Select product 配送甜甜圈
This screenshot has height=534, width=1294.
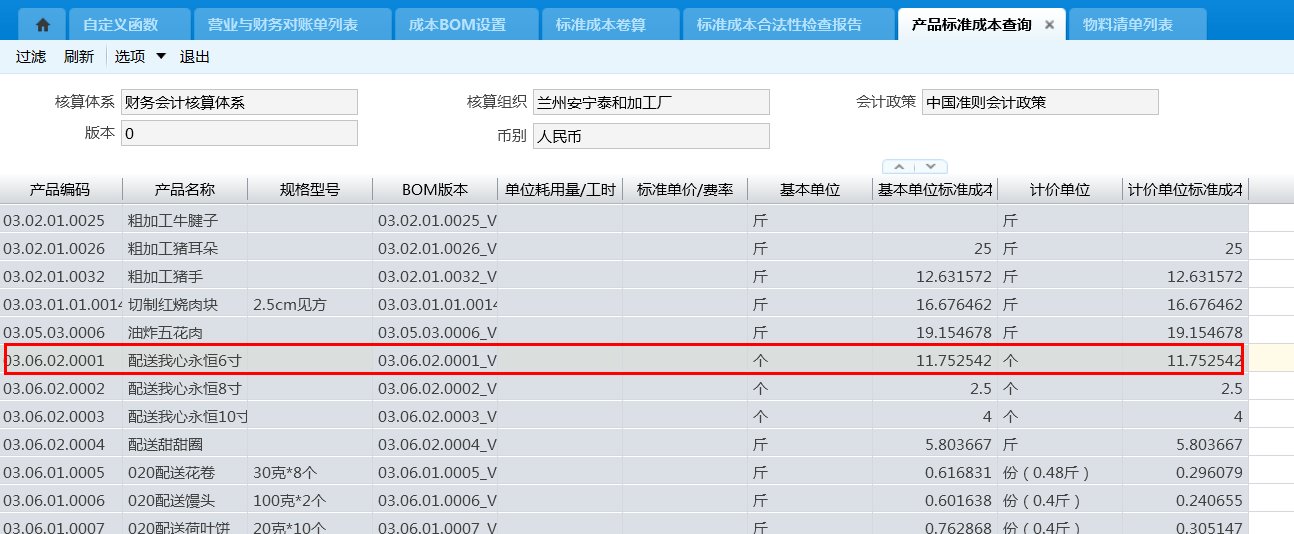[166, 444]
